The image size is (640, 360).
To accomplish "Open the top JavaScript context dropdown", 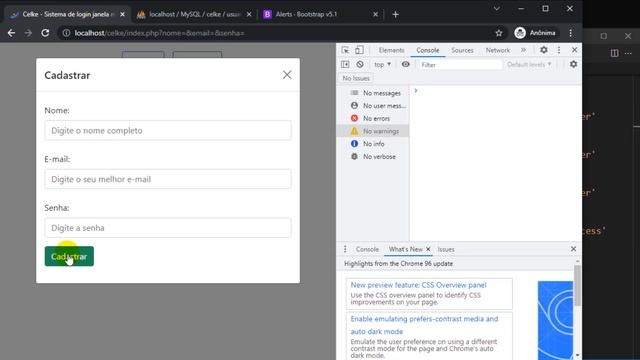I will 382,64.
